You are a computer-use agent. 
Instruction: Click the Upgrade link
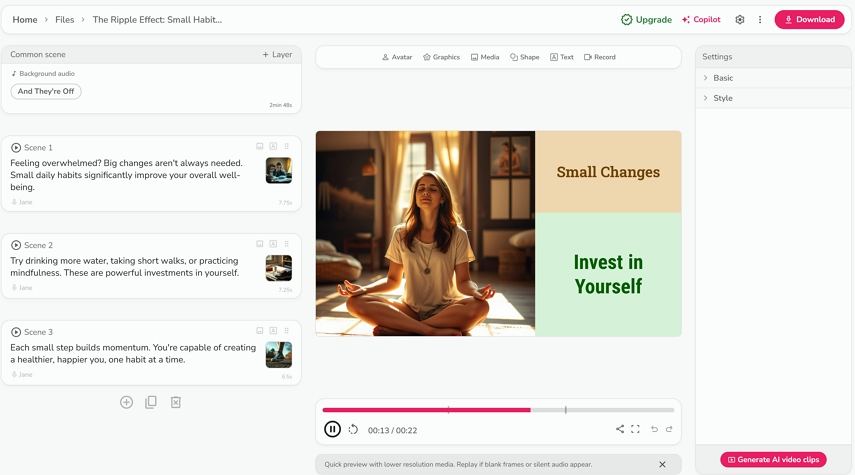point(646,20)
